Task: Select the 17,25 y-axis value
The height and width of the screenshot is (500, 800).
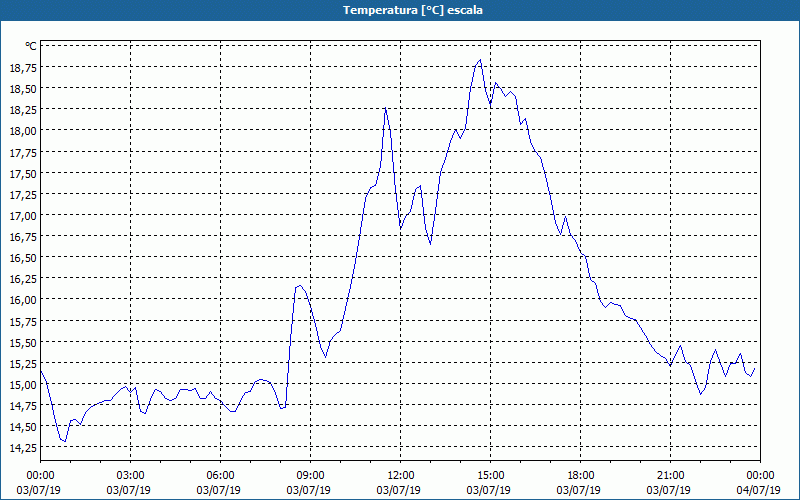Action: pyautogui.click(x=23, y=194)
